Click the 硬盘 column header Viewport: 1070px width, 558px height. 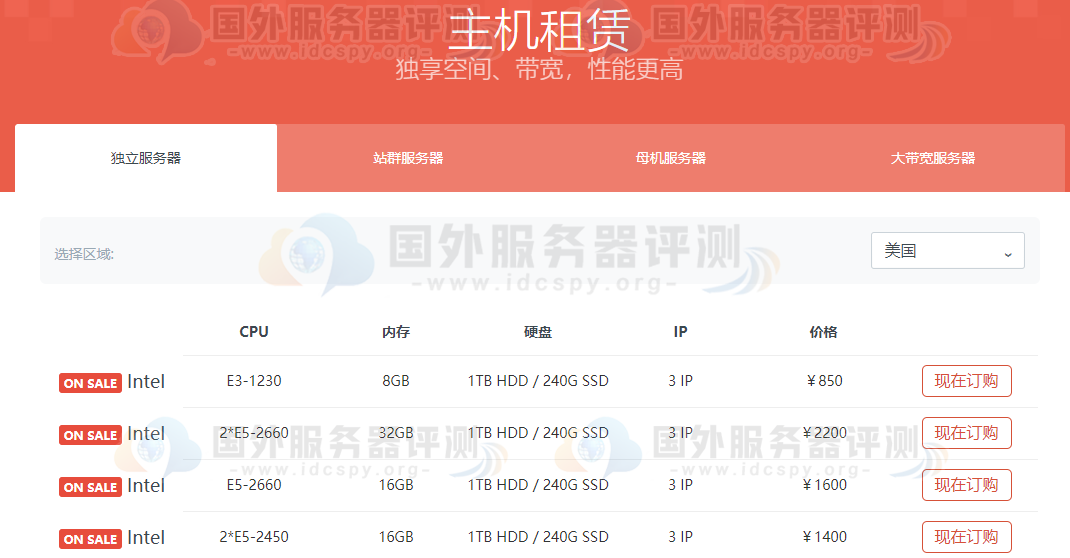[538, 332]
